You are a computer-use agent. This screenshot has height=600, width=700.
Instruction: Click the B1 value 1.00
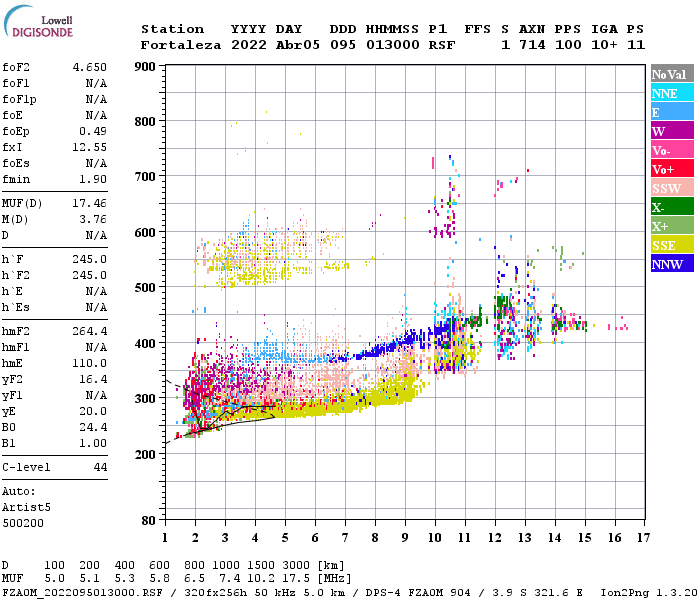click(x=93, y=443)
